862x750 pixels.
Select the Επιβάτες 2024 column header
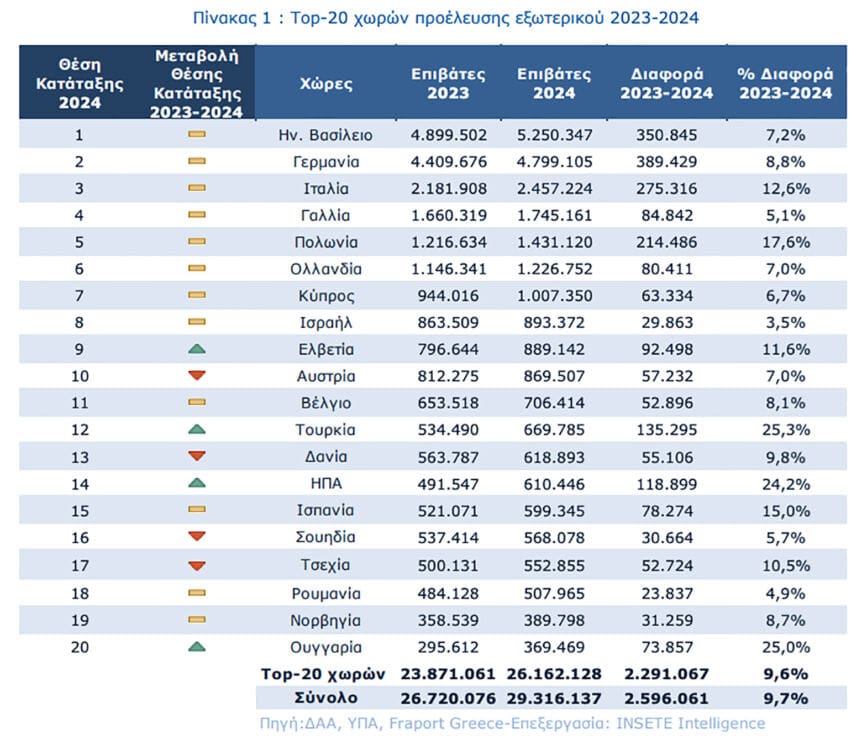pyautogui.click(x=554, y=83)
